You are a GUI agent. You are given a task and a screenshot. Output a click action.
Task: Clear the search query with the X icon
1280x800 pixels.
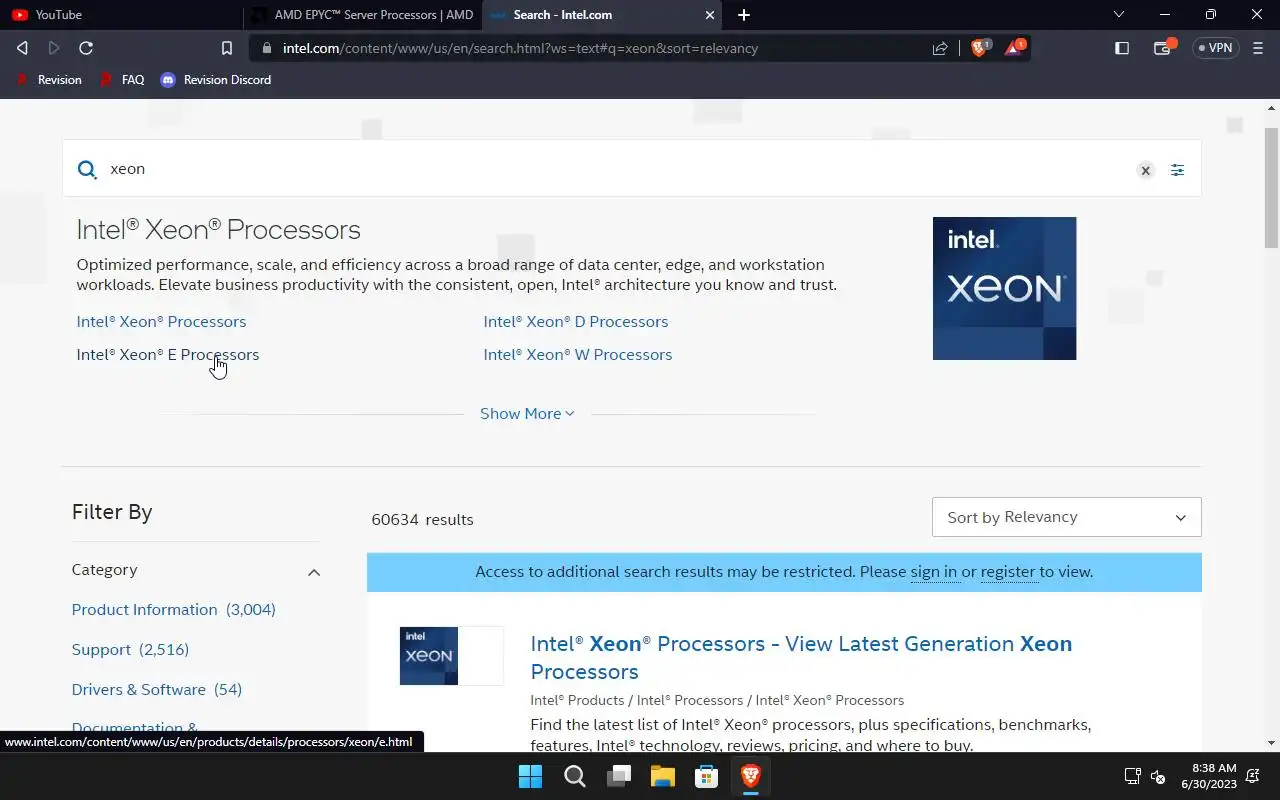coord(1145,170)
